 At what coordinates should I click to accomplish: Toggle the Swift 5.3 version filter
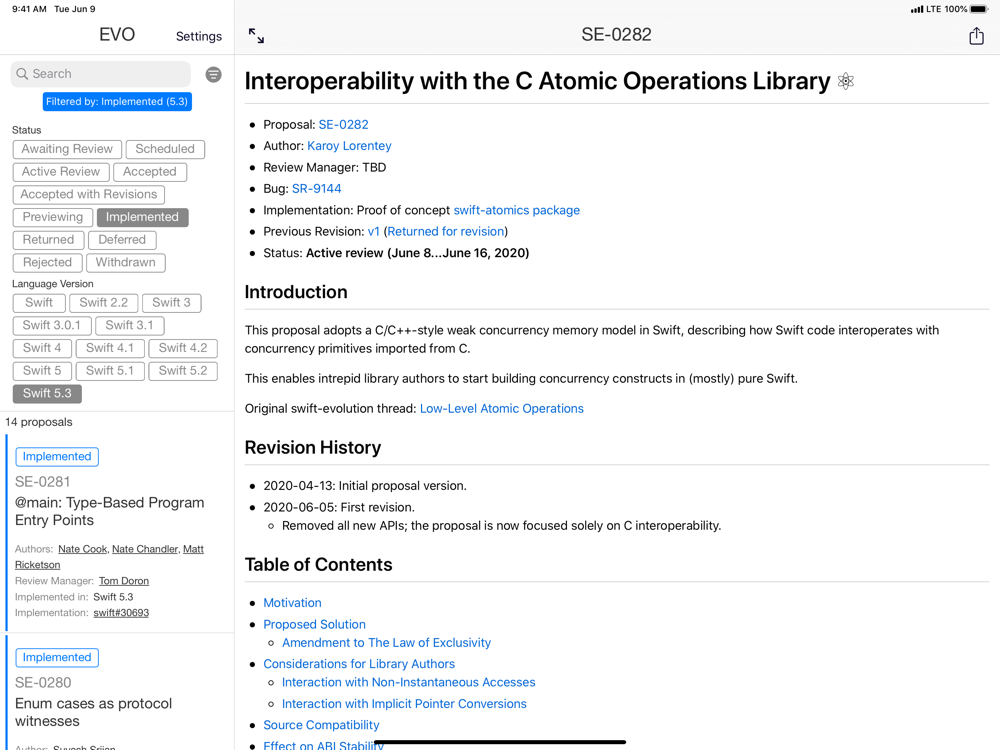click(x=47, y=393)
